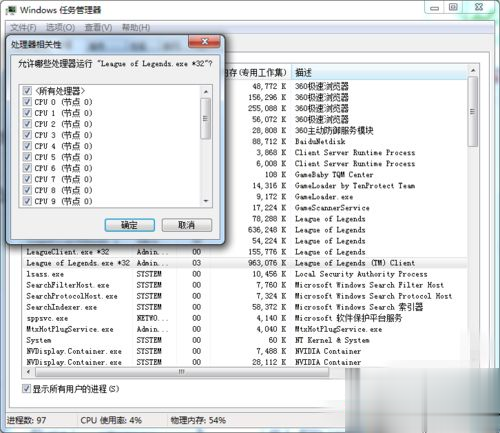Select the System process row

(245, 340)
